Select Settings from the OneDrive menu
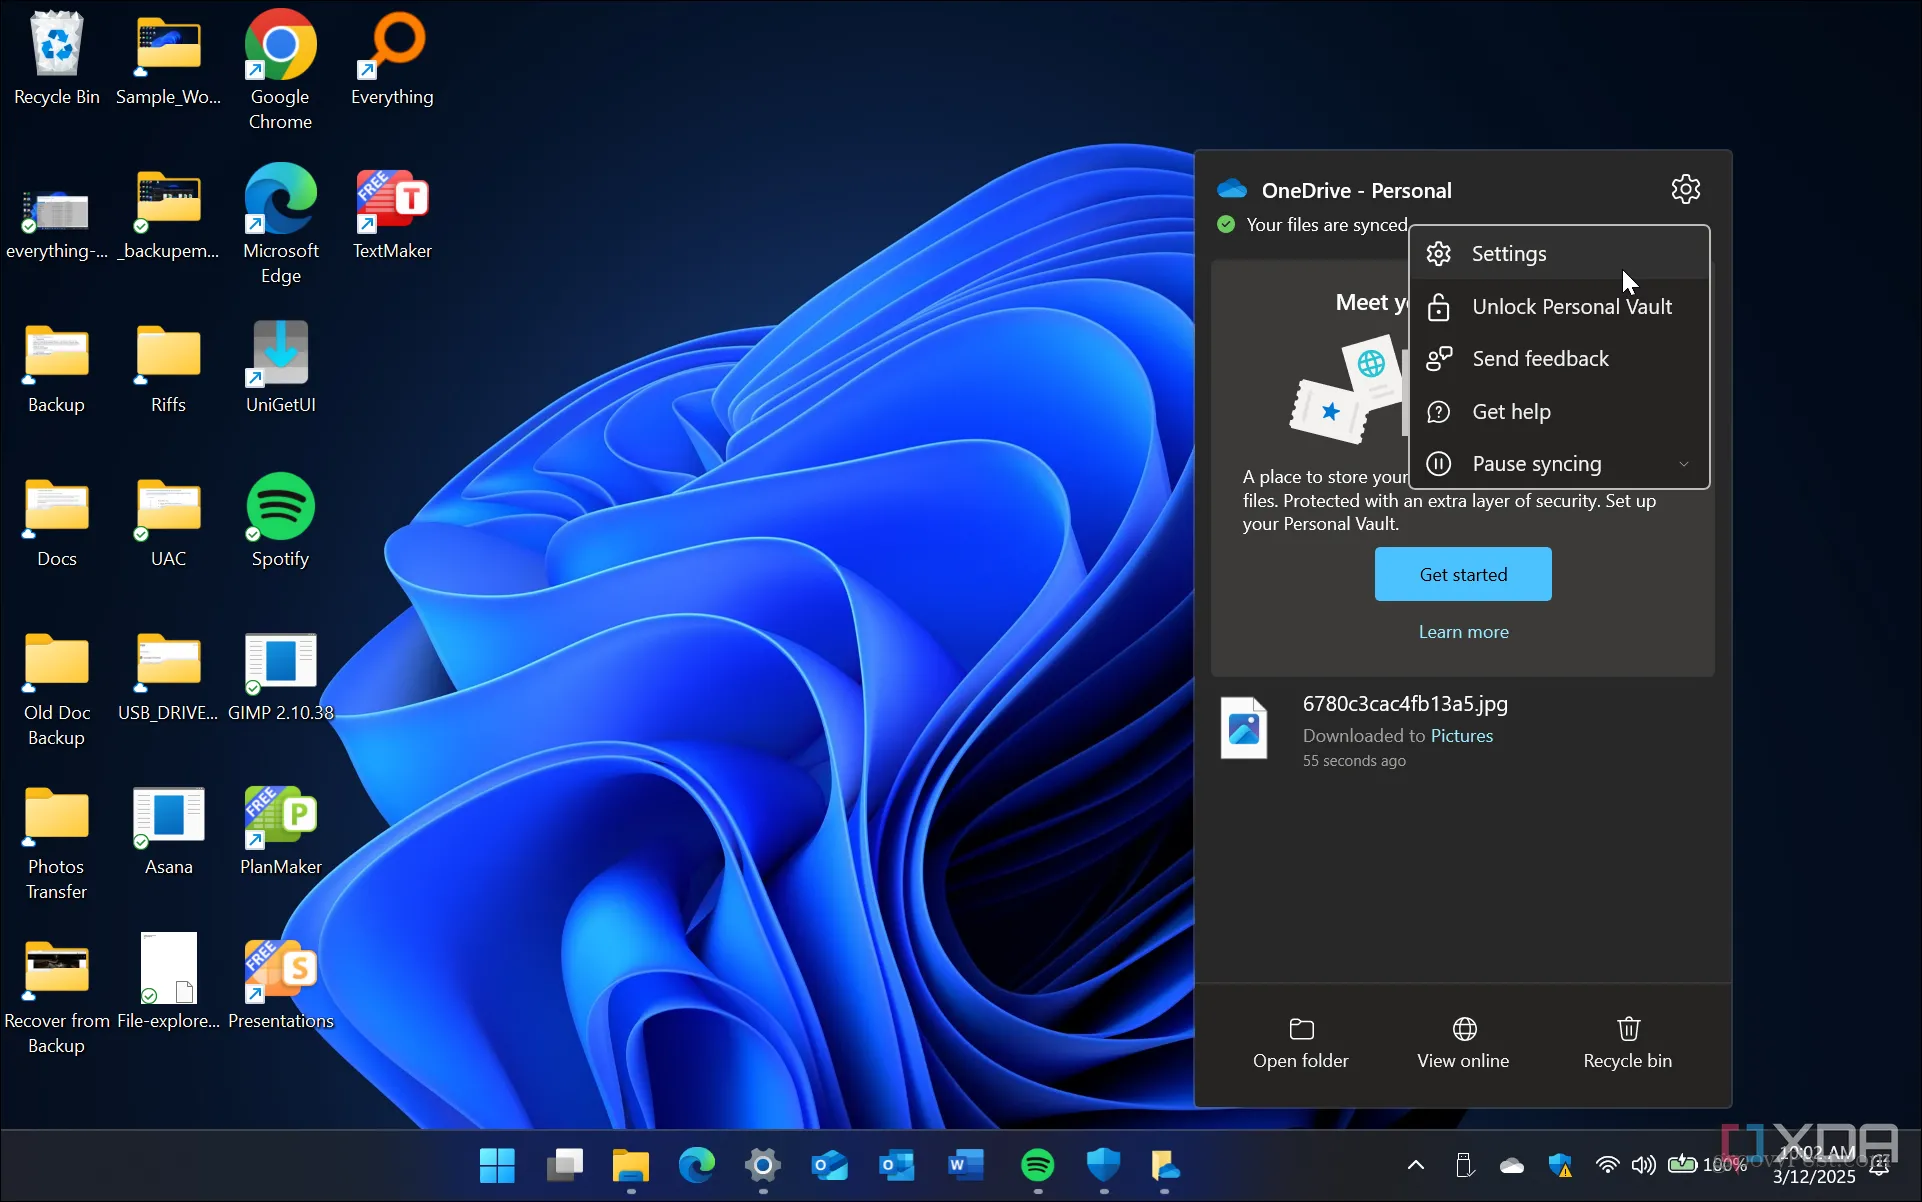This screenshot has width=1922, height=1202. pyautogui.click(x=1508, y=254)
